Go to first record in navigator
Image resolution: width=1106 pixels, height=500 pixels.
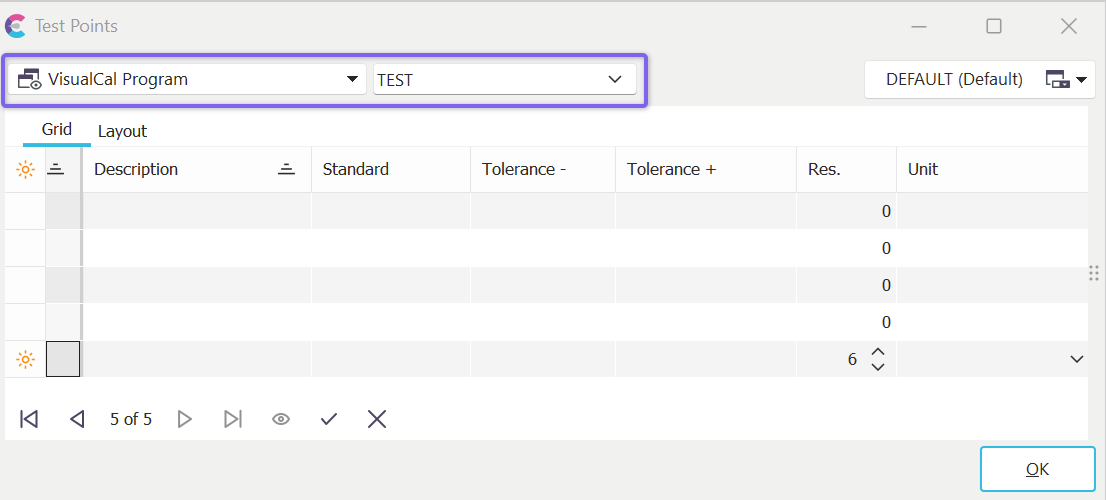tap(29, 419)
